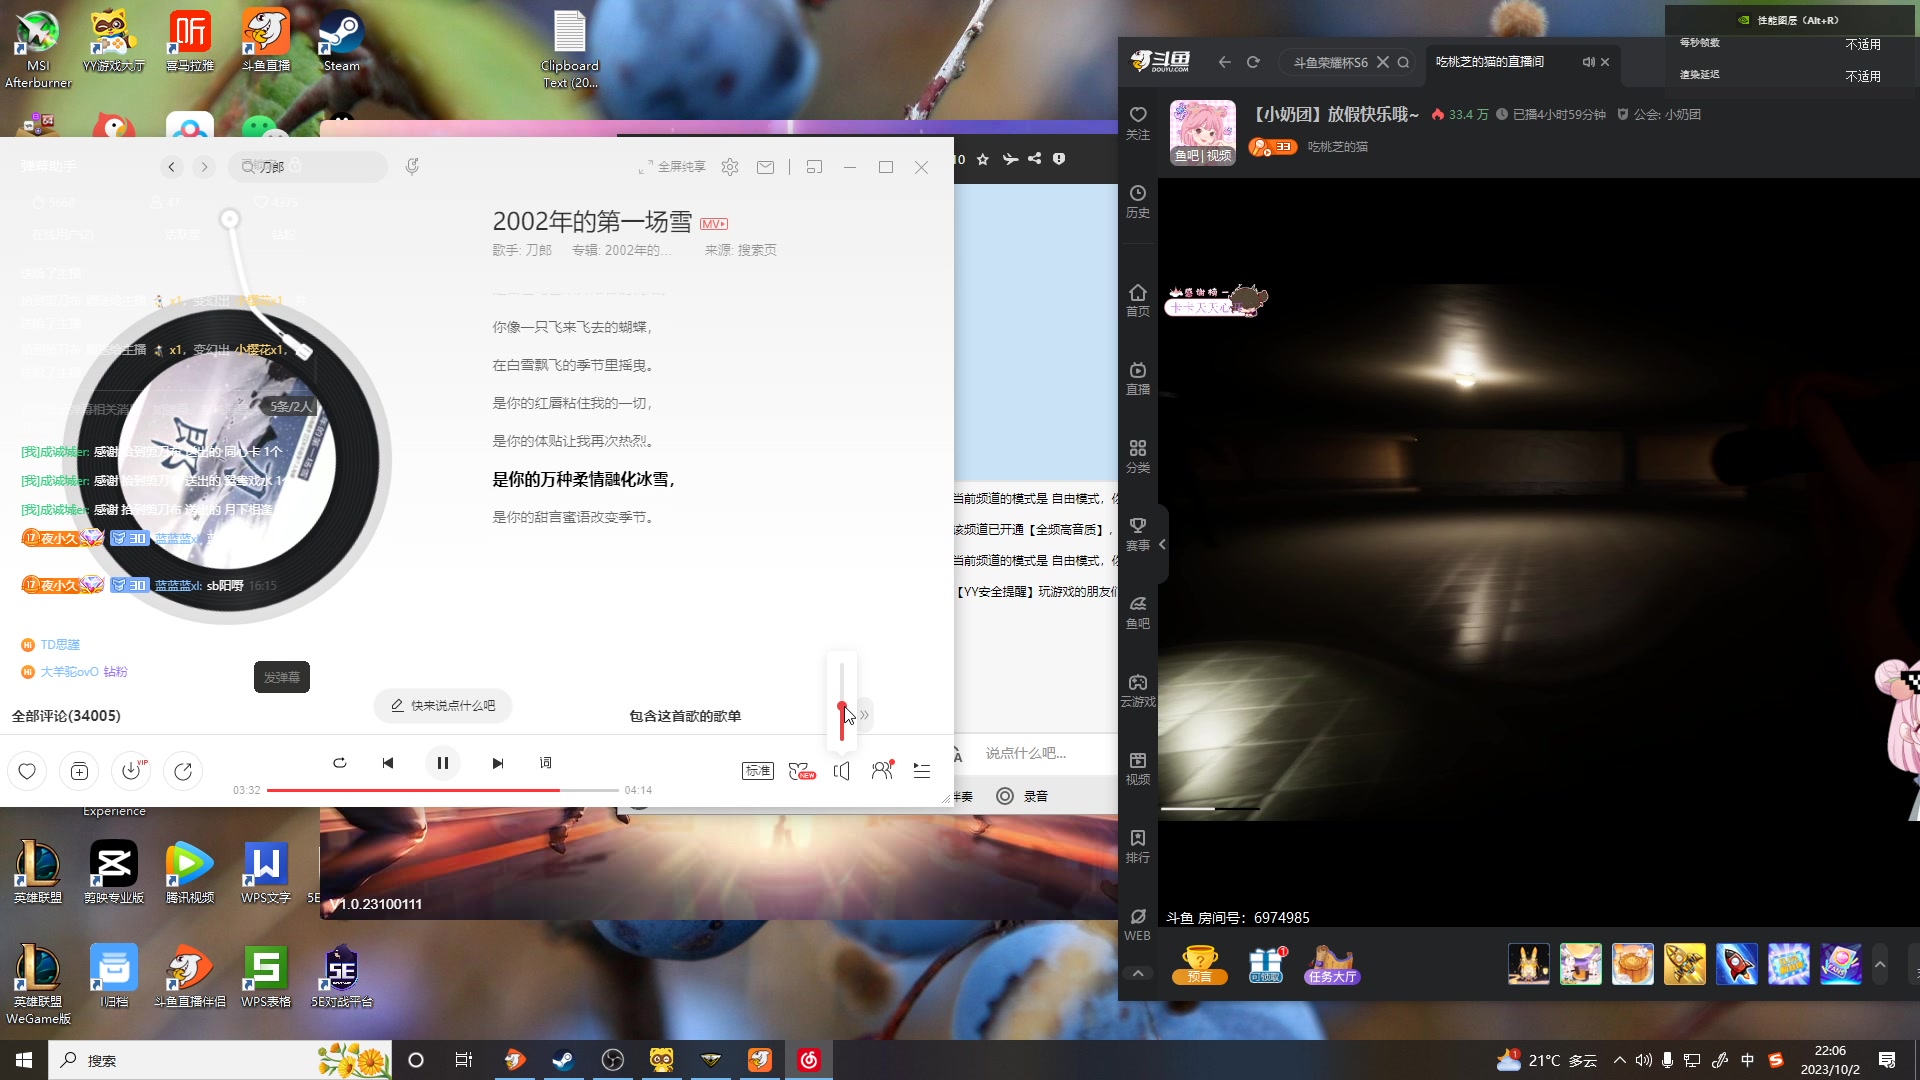The width and height of the screenshot is (1920, 1080).
Task: Seek the song progress bar
Action: pyautogui.click(x=442, y=790)
